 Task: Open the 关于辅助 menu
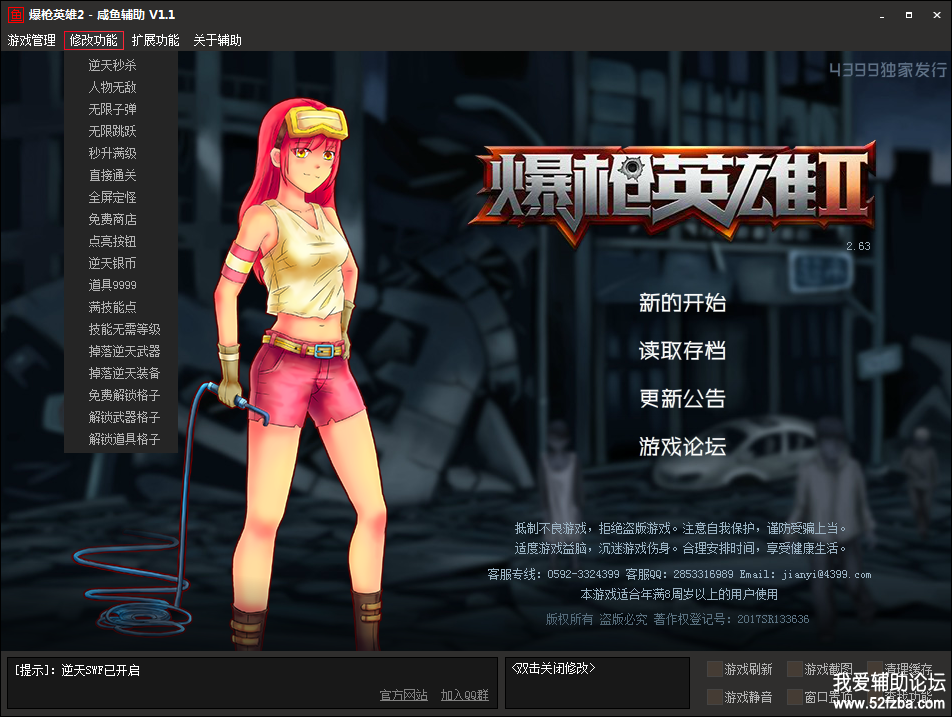coord(217,40)
